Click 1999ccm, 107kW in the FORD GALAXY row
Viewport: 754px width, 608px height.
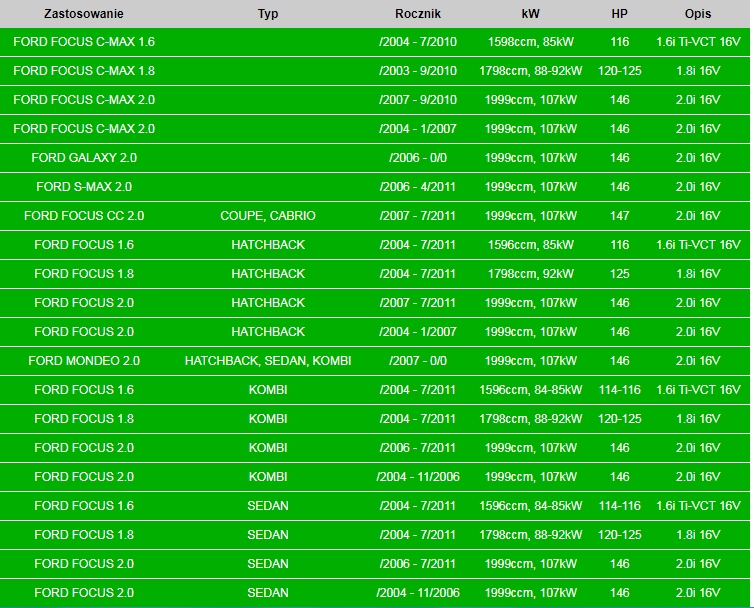coord(530,158)
